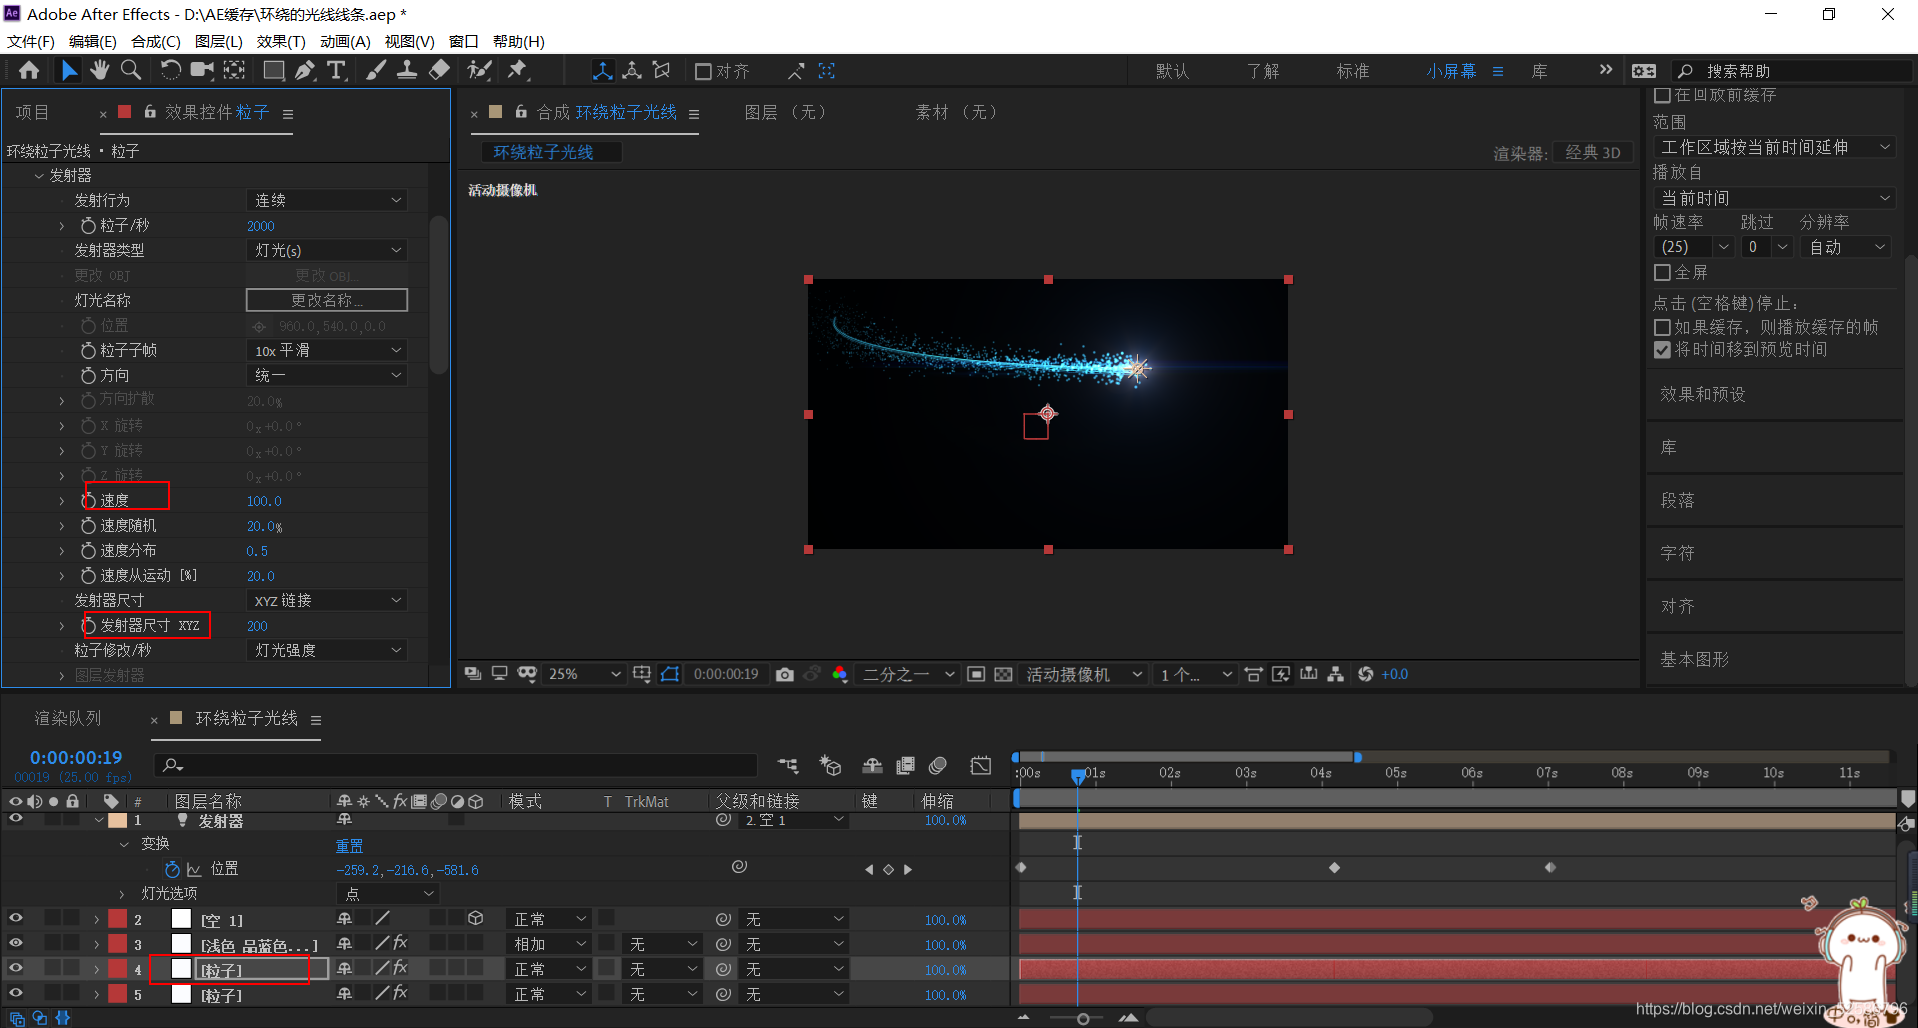Viewport: 1918px width, 1028px height.
Task: Take a snapshot with the camera icon
Action: [x=785, y=675]
